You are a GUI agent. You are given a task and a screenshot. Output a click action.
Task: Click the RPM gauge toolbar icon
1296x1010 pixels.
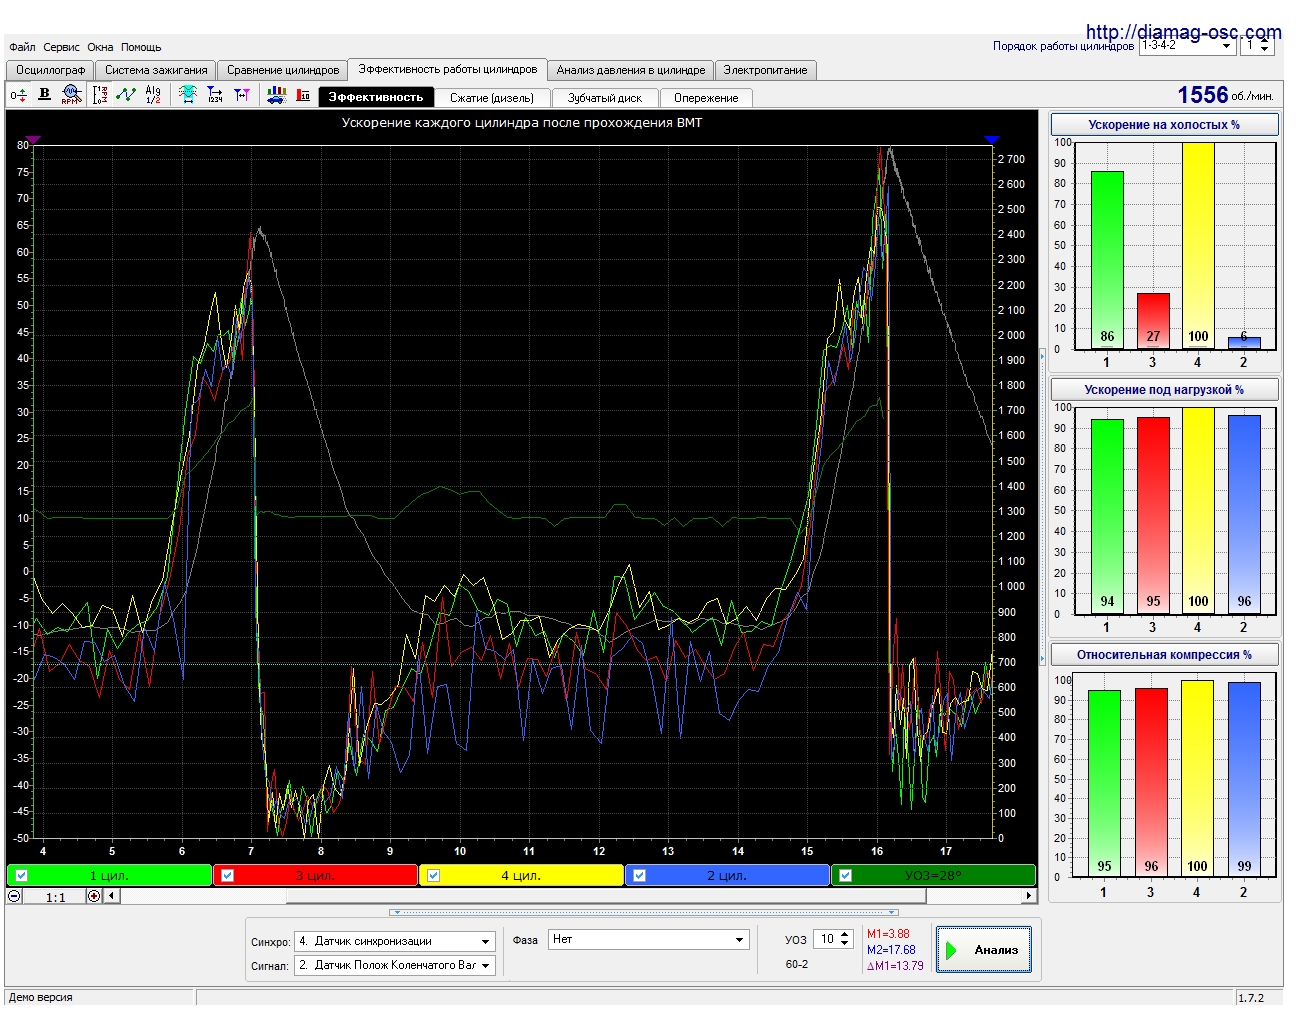click(x=71, y=94)
